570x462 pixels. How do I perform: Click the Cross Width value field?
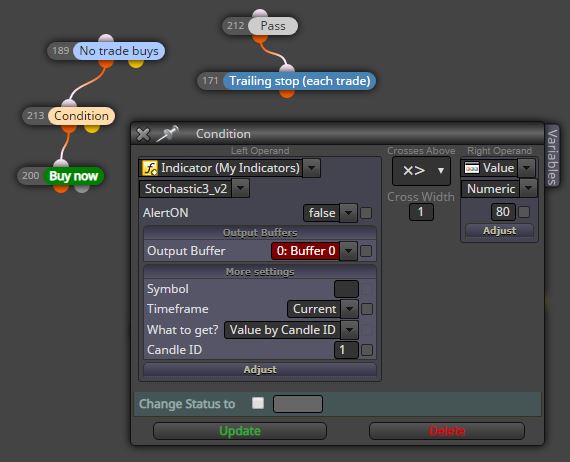(421, 212)
